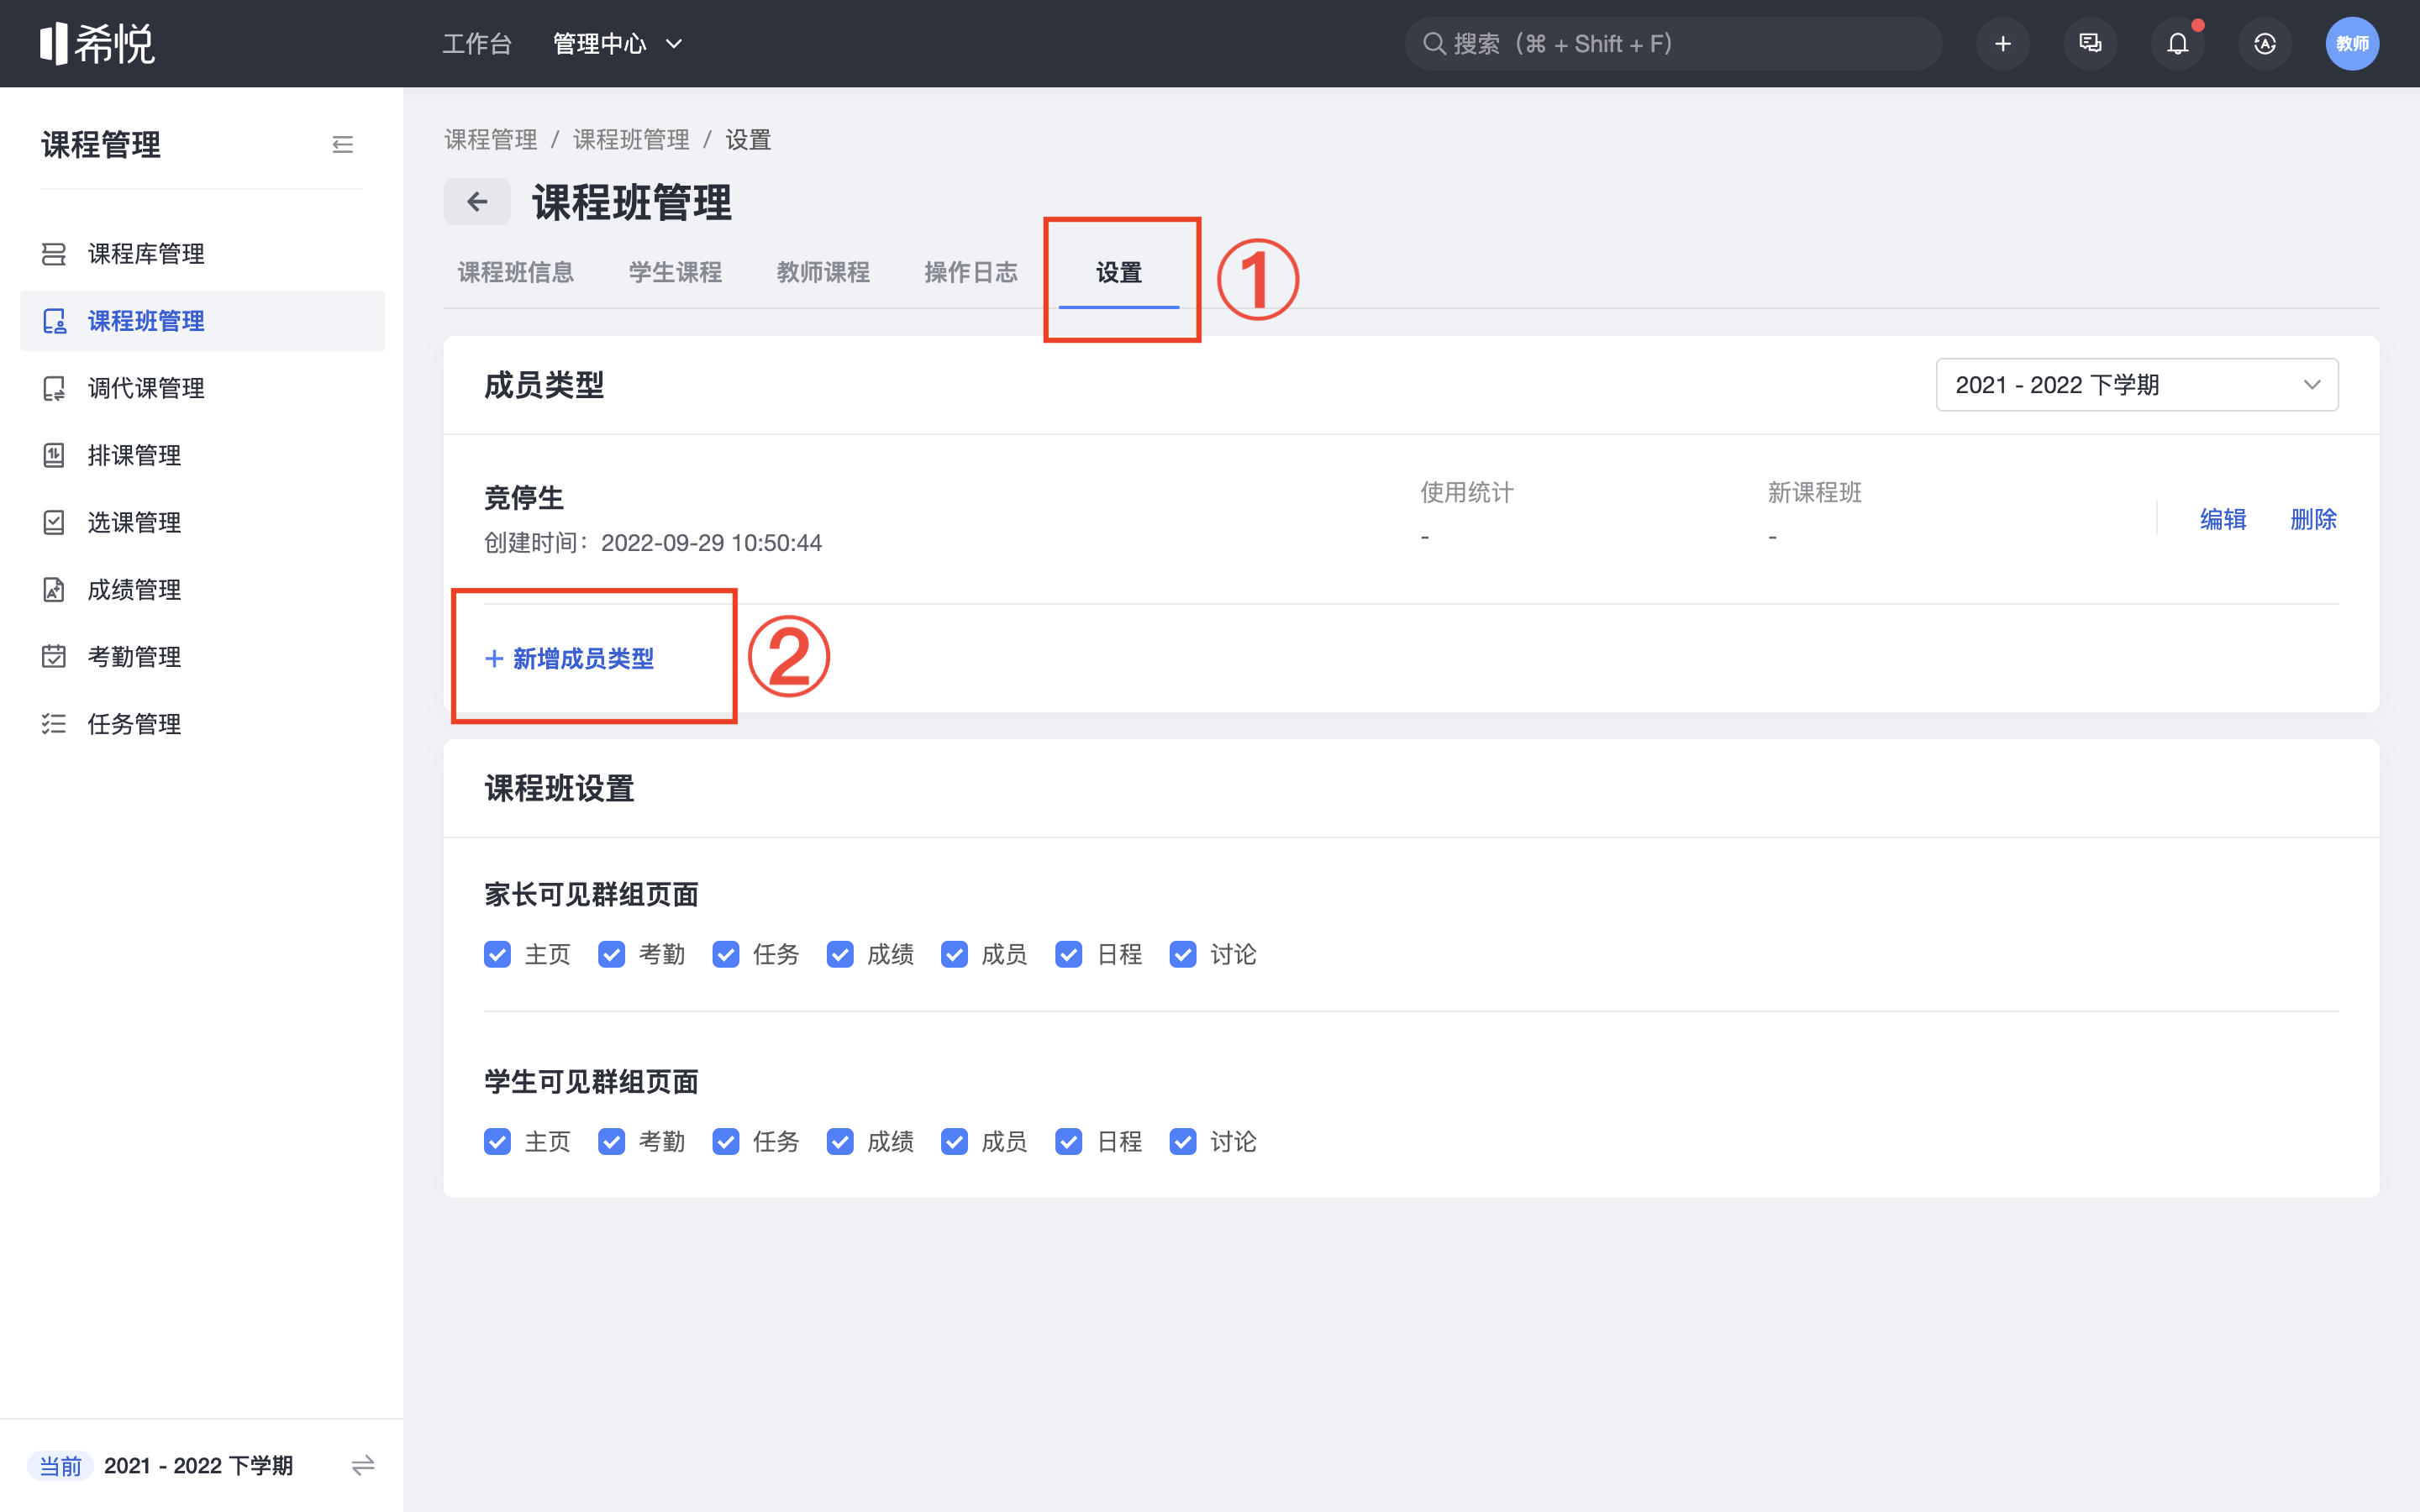2420x1512 pixels.
Task: Uncheck 家长可见 任务 checkbox
Action: click(x=726, y=955)
